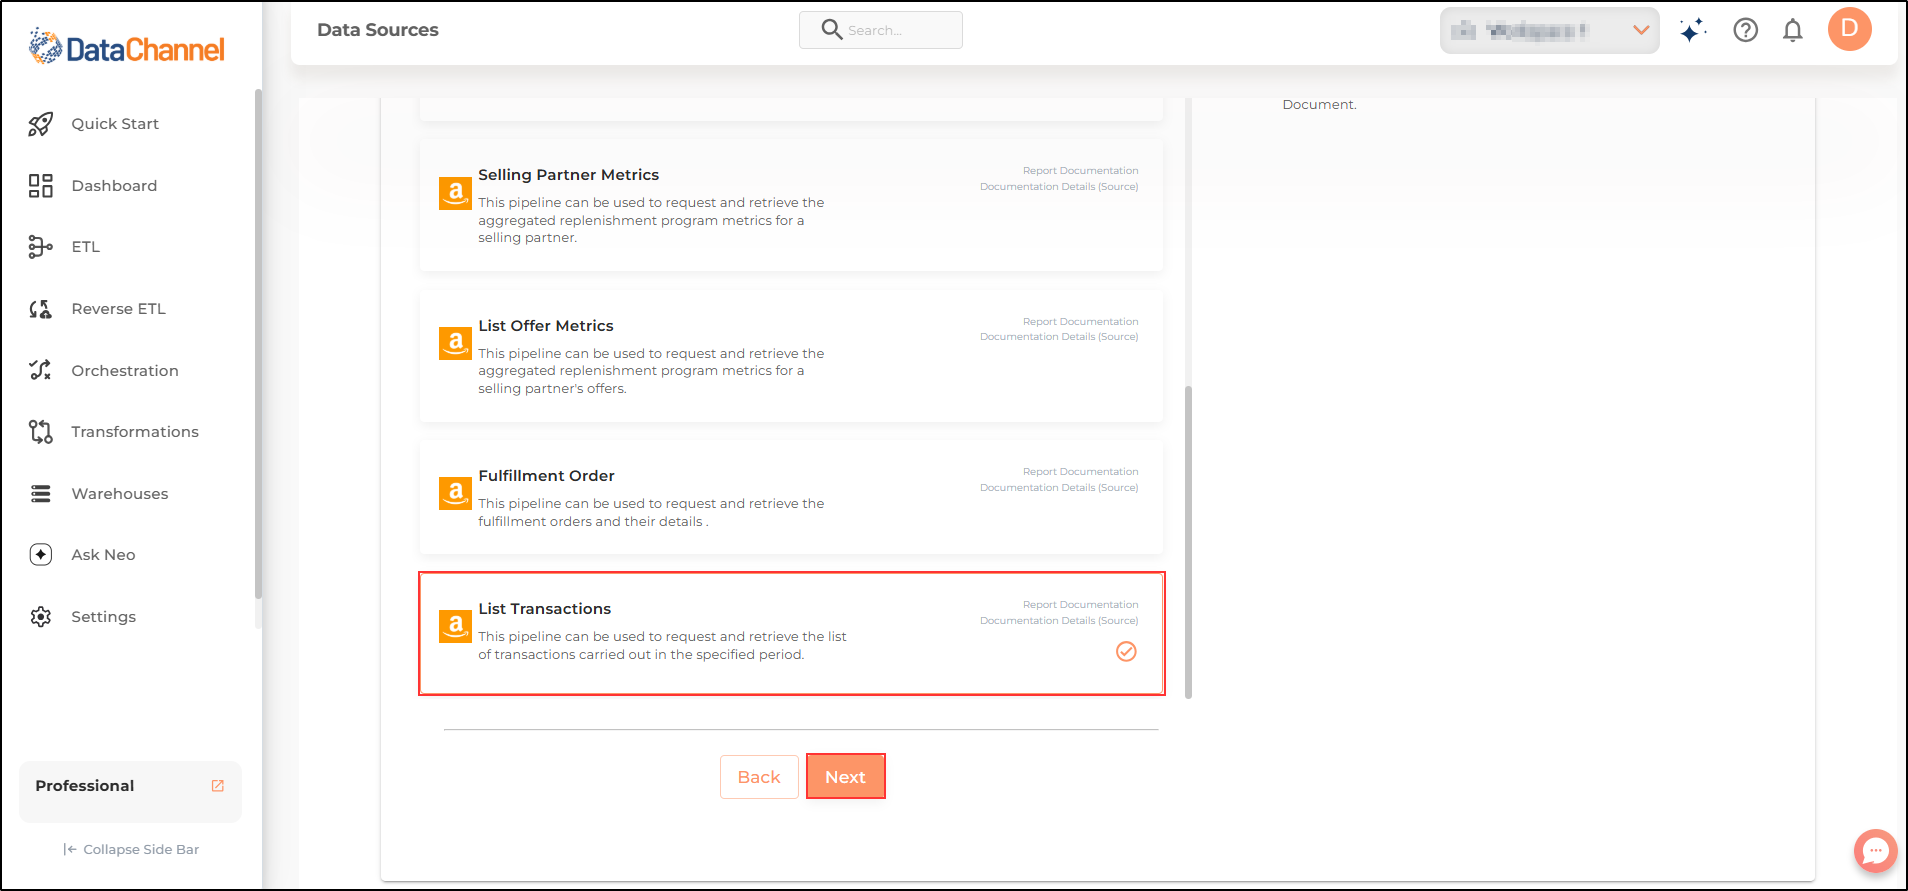Click the sidebar vertical scrollbar

coord(258,344)
